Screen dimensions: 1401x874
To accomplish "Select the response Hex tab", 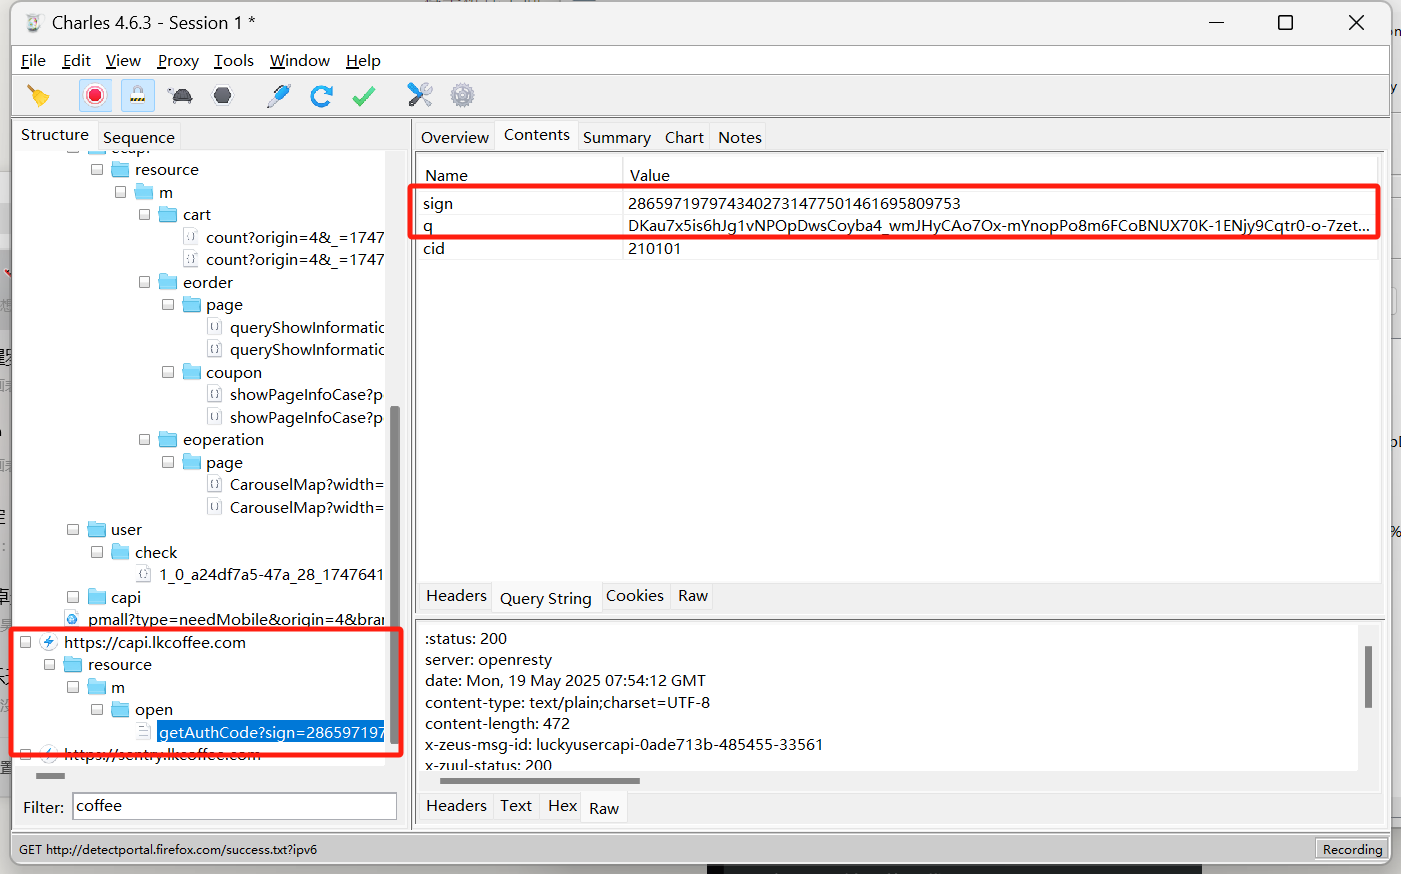I will [x=563, y=806].
